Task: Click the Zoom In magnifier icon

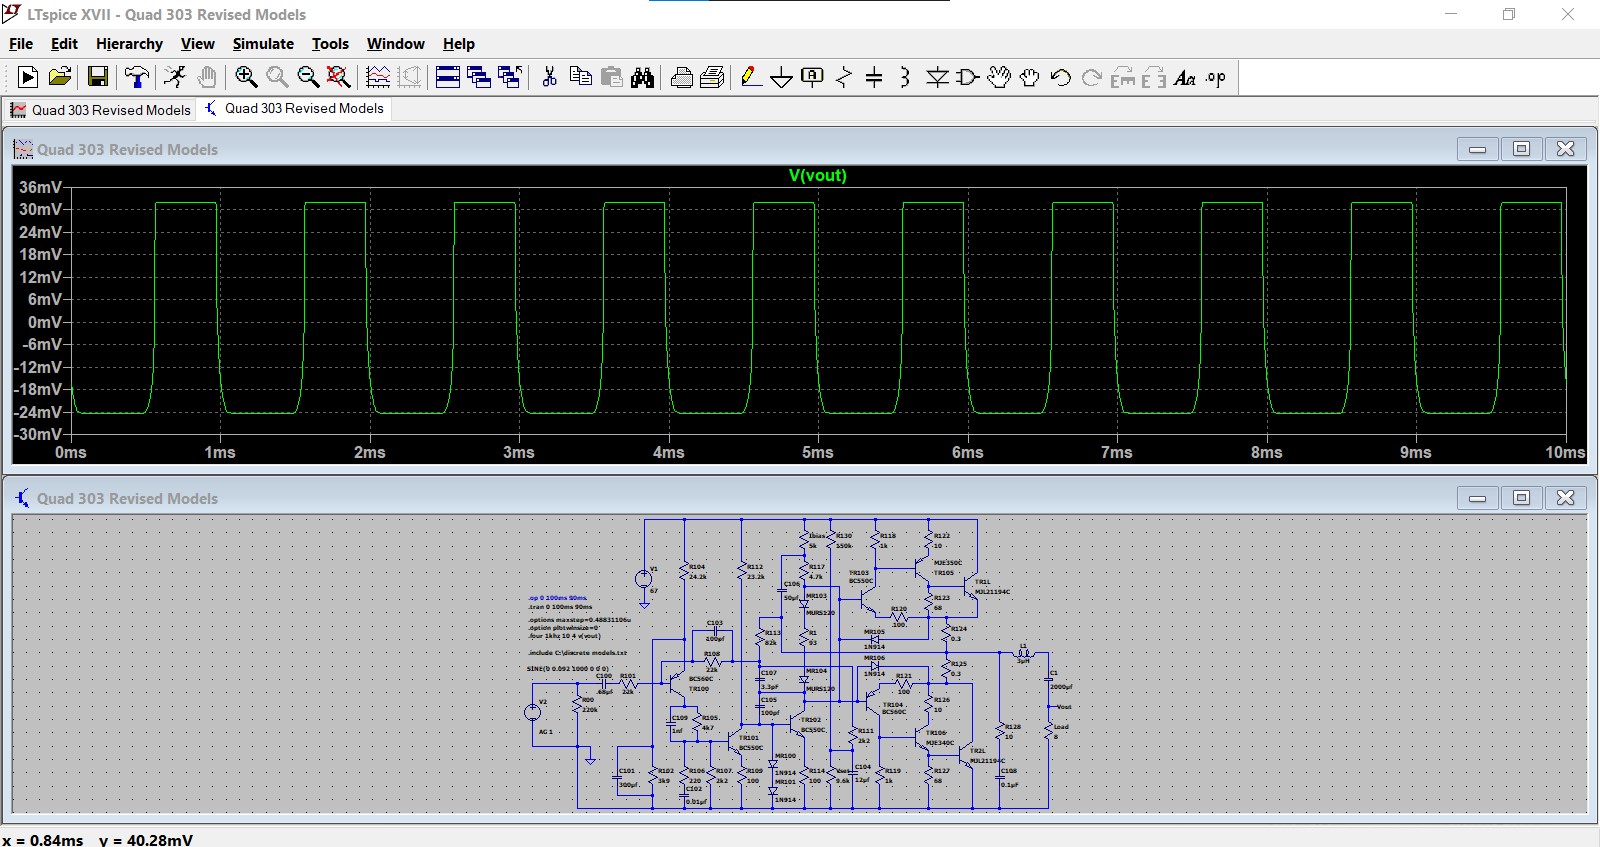Action: [x=246, y=77]
